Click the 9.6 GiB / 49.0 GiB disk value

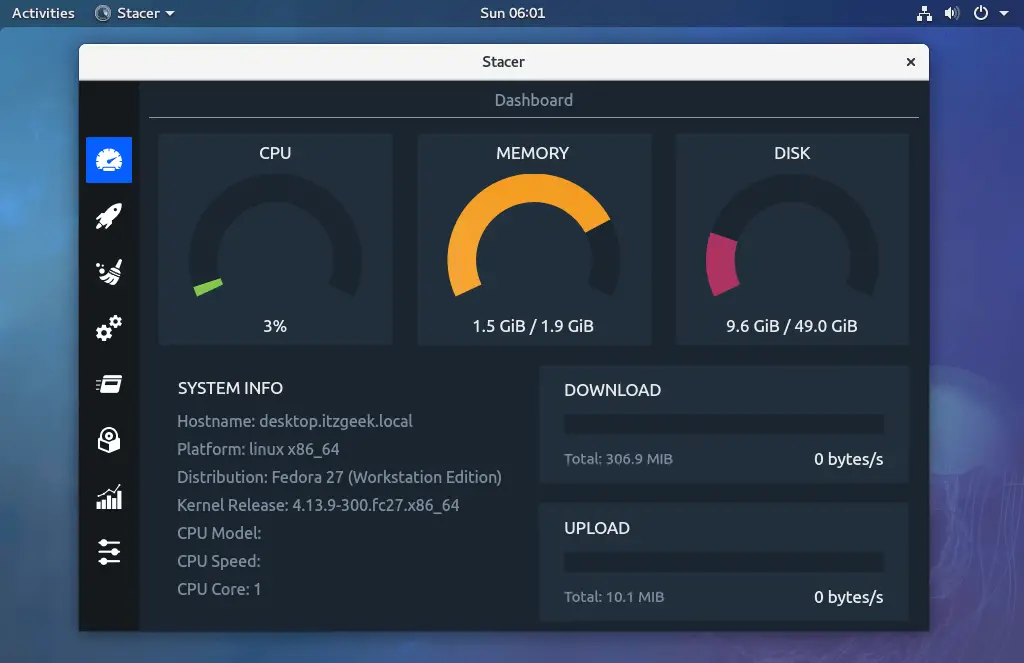tap(792, 326)
